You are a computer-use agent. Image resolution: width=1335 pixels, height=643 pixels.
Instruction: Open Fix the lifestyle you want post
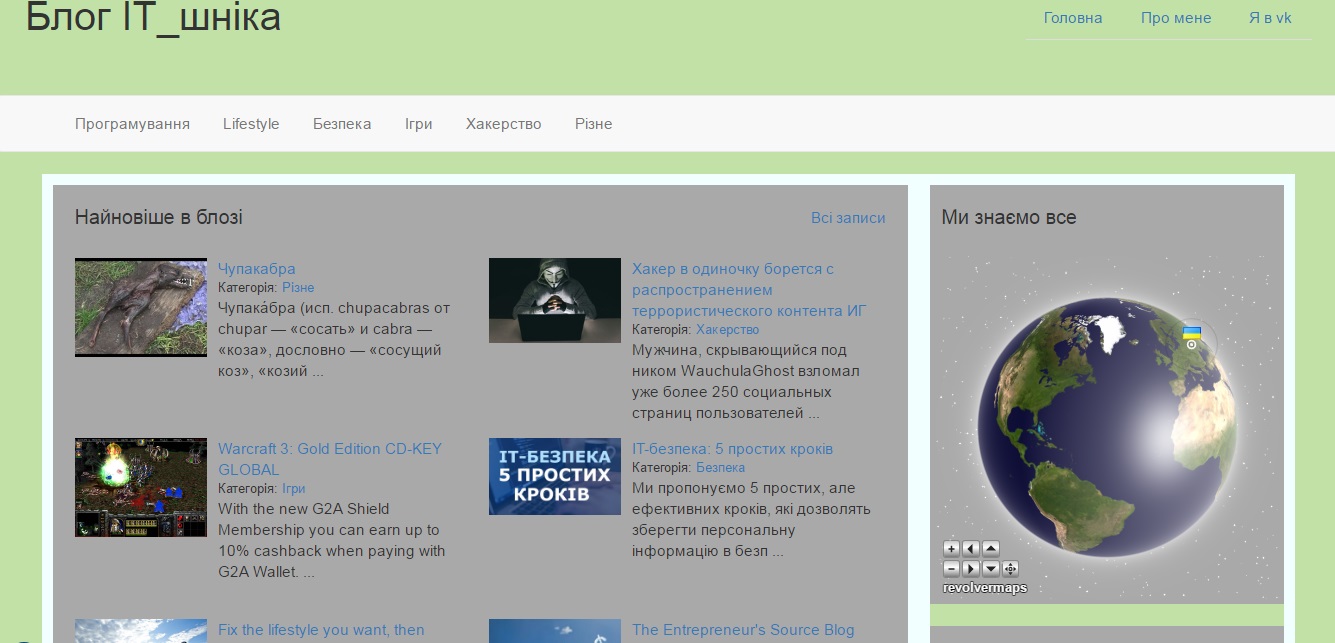pyautogui.click(x=321, y=630)
